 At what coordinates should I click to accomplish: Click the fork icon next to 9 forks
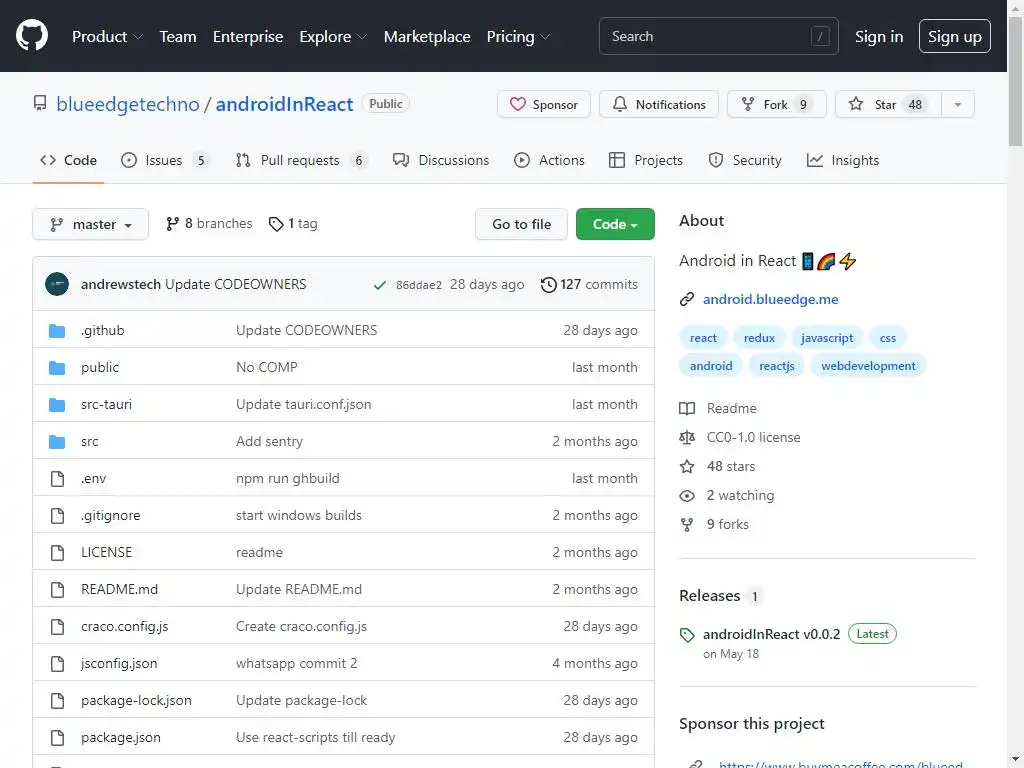[x=687, y=524]
